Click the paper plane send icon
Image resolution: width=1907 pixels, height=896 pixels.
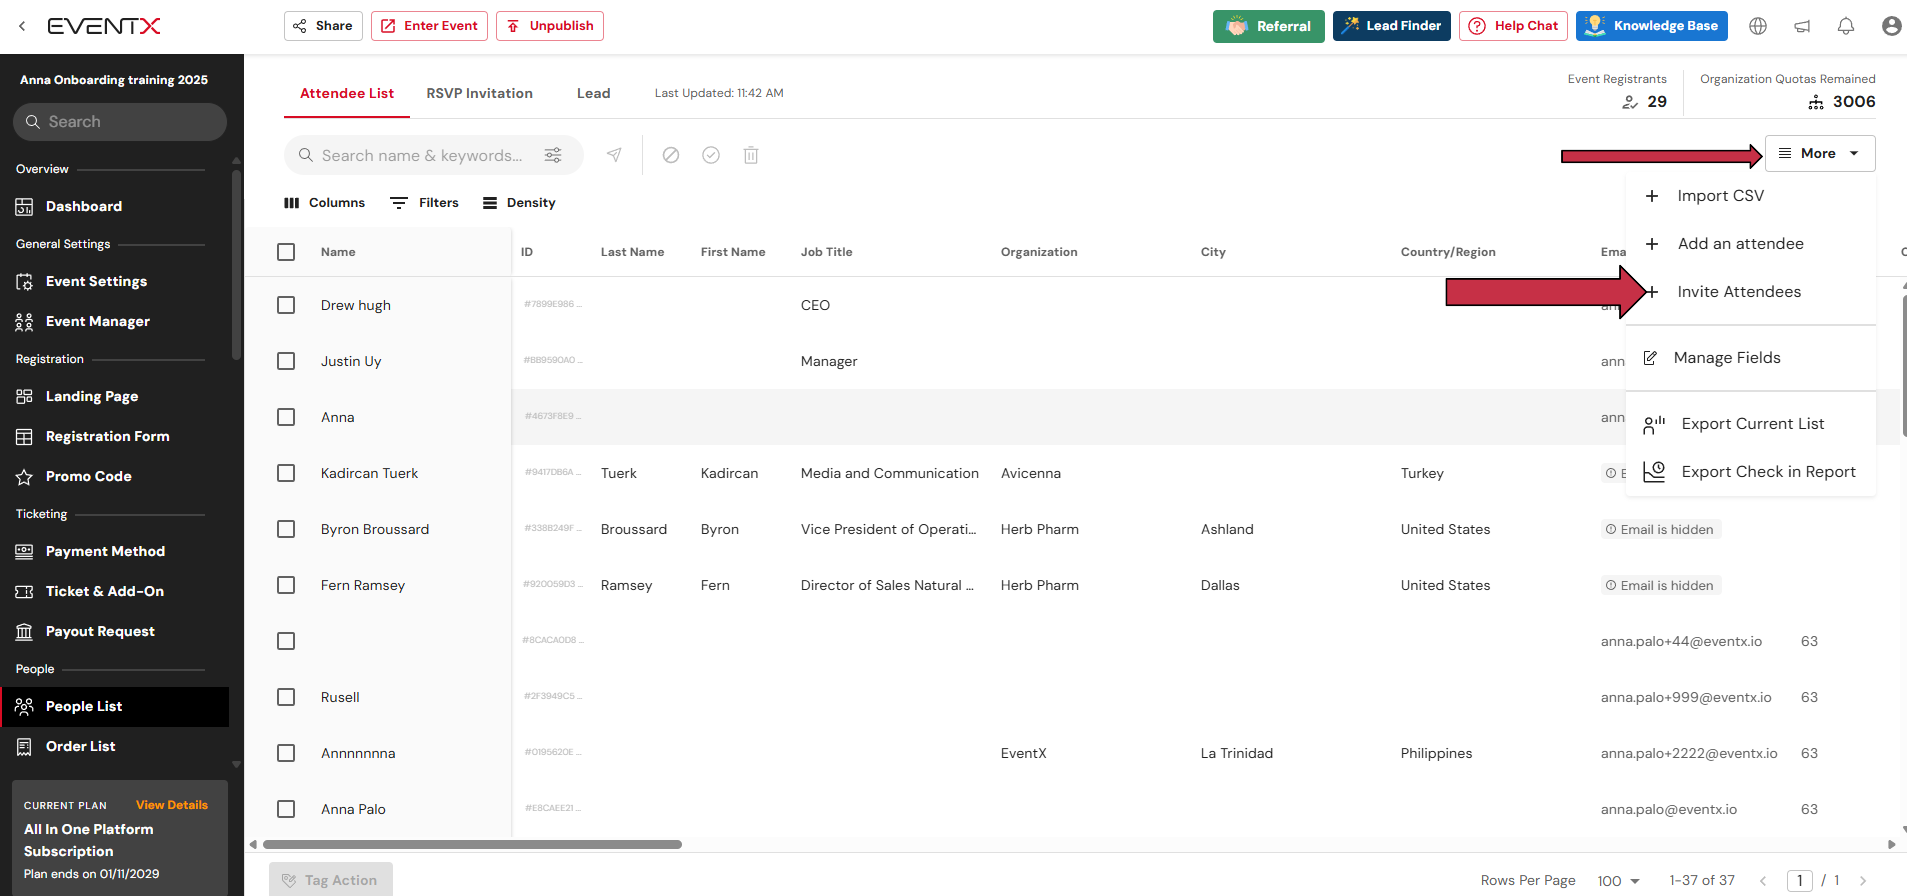click(x=614, y=155)
